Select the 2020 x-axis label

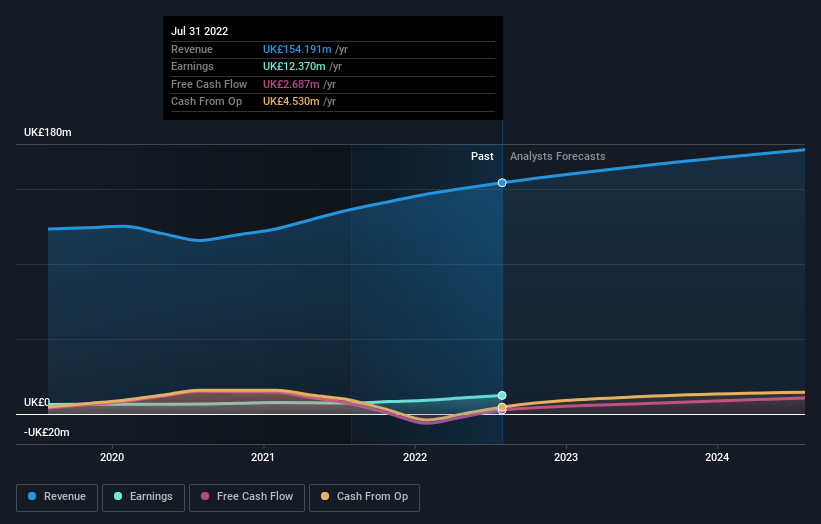click(112, 458)
